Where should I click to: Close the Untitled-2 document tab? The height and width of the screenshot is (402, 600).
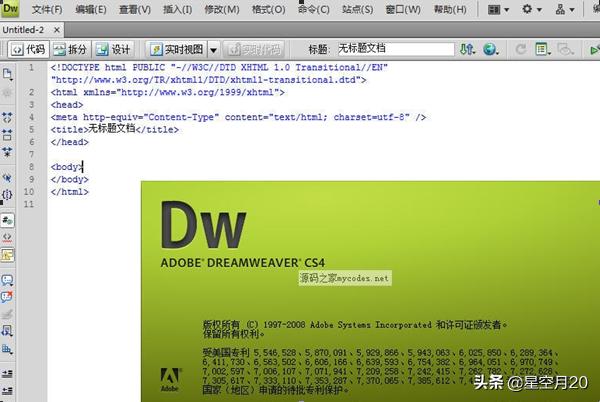pyautogui.click(x=57, y=30)
